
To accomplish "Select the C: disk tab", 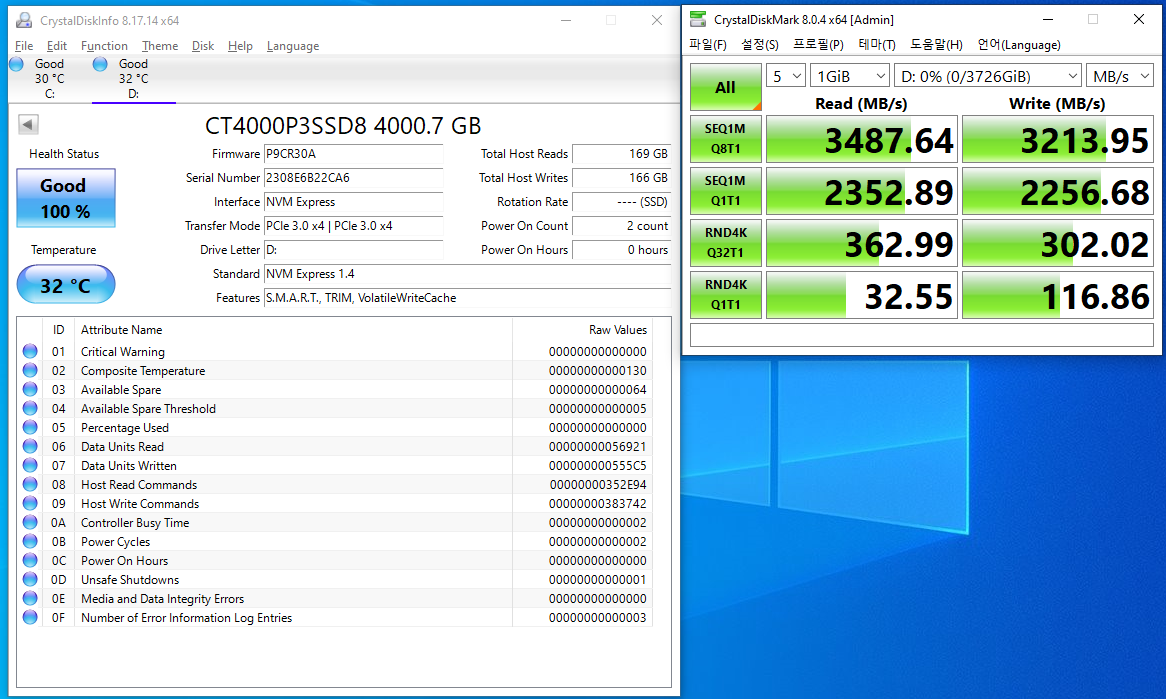I will pos(49,79).
